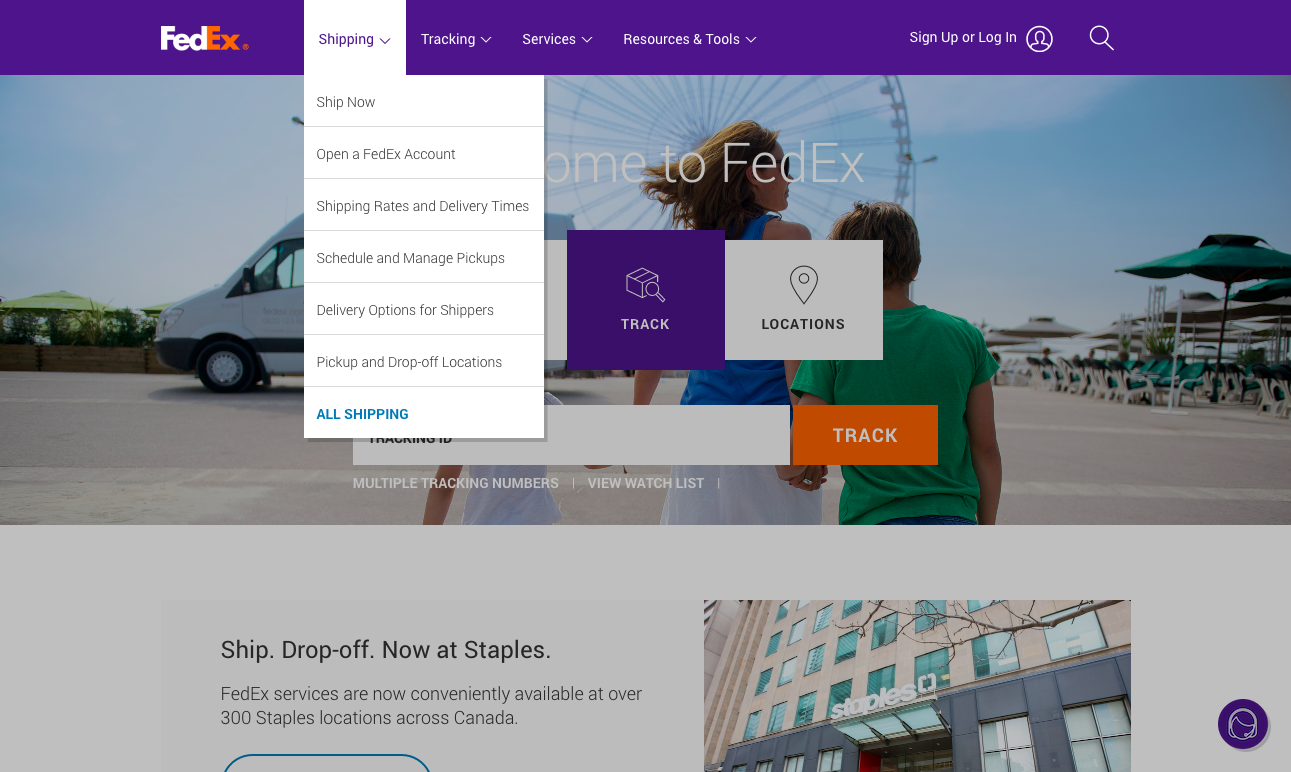This screenshot has width=1291, height=772.
Task: Click the ALL SHIPPING link
Action: [363, 414]
